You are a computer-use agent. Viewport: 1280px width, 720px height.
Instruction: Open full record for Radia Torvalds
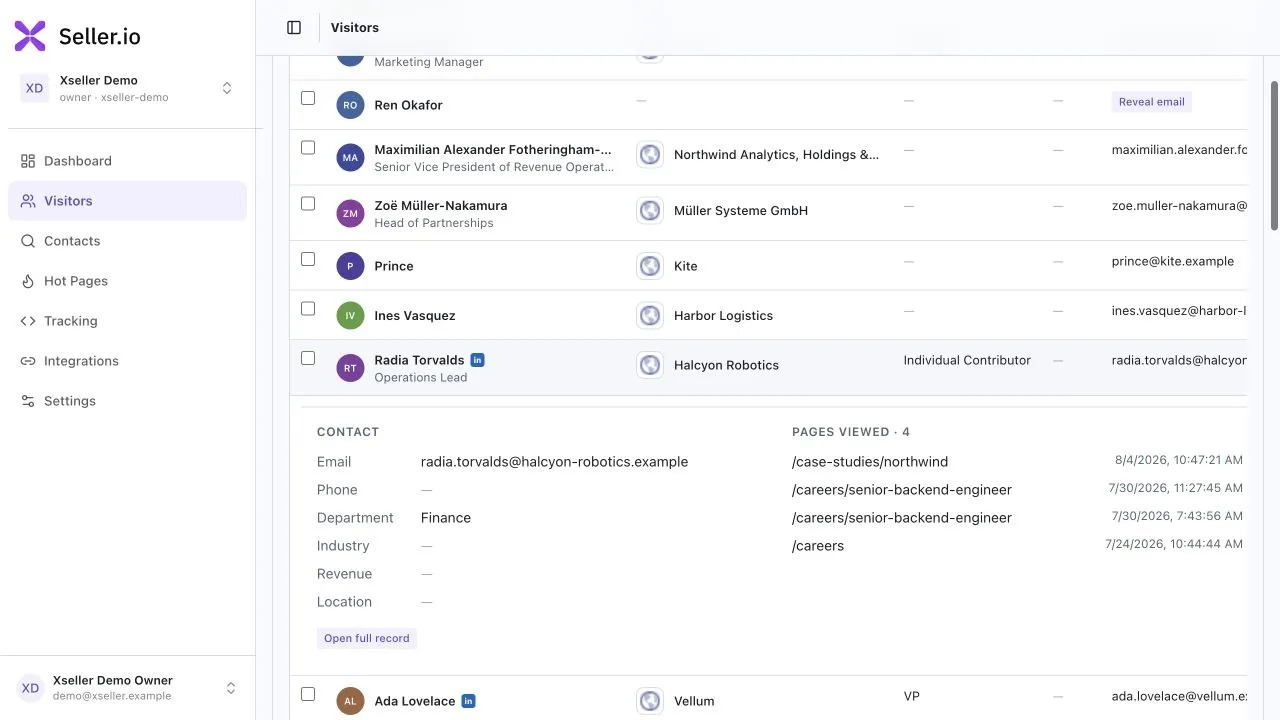(x=367, y=638)
